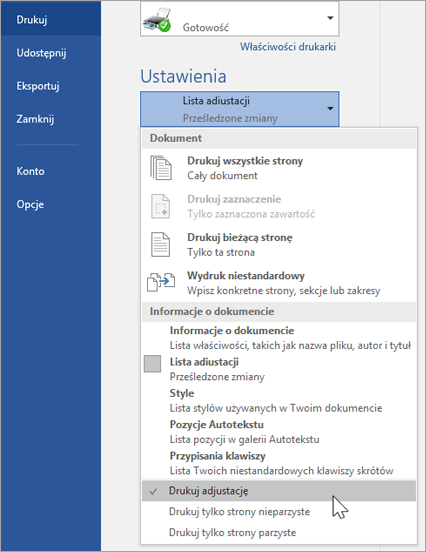426x552 pixels.
Task: Open the Eksportuj section
Action: point(38,86)
